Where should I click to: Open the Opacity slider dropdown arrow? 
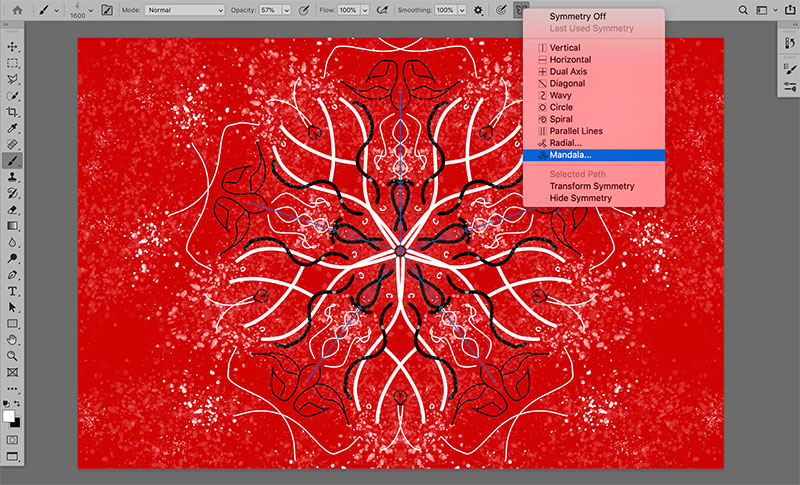(287, 10)
